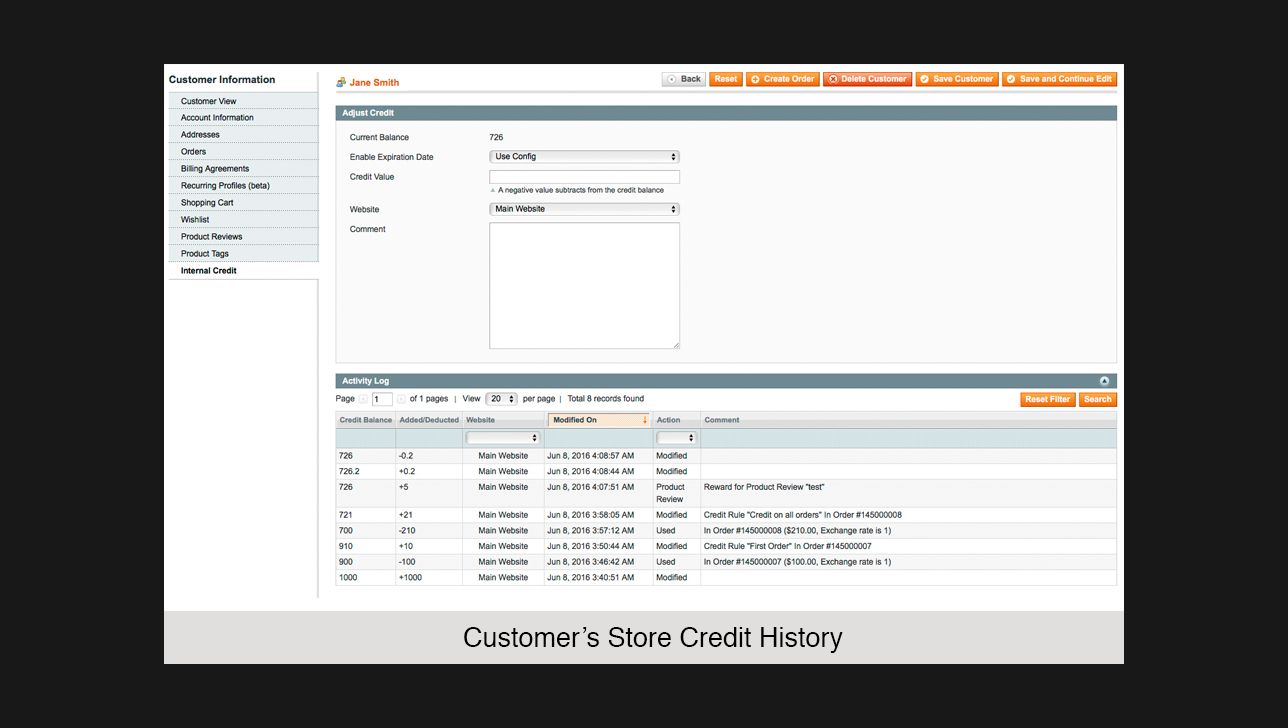Open the Billing Agreements tab
The image size is (1288, 728).
click(215, 169)
